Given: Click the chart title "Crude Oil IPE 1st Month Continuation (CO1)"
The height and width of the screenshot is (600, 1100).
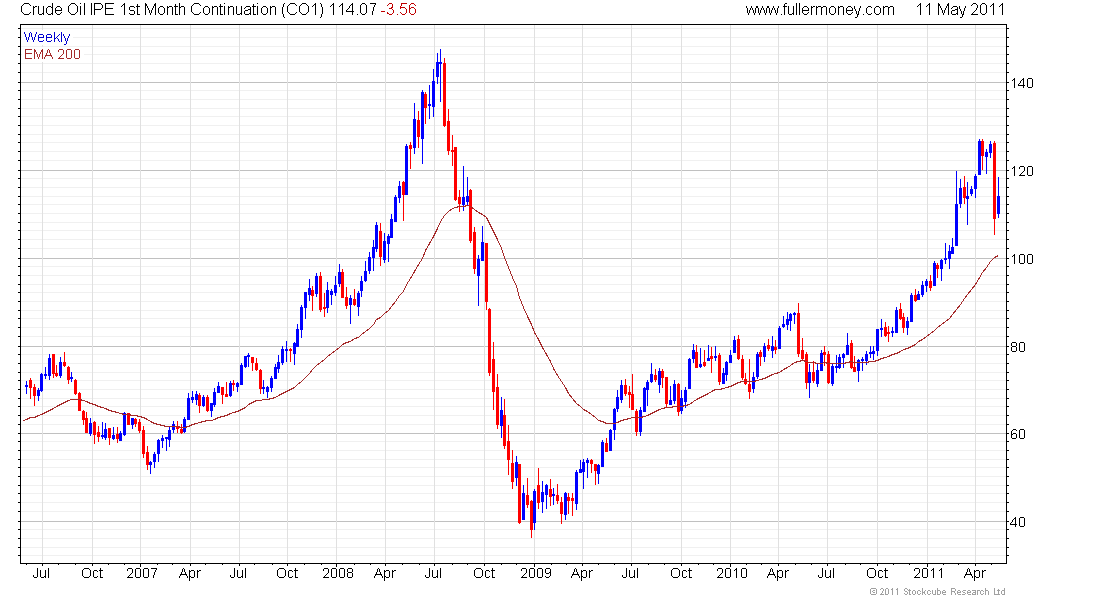Looking at the screenshot, I should [x=172, y=10].
